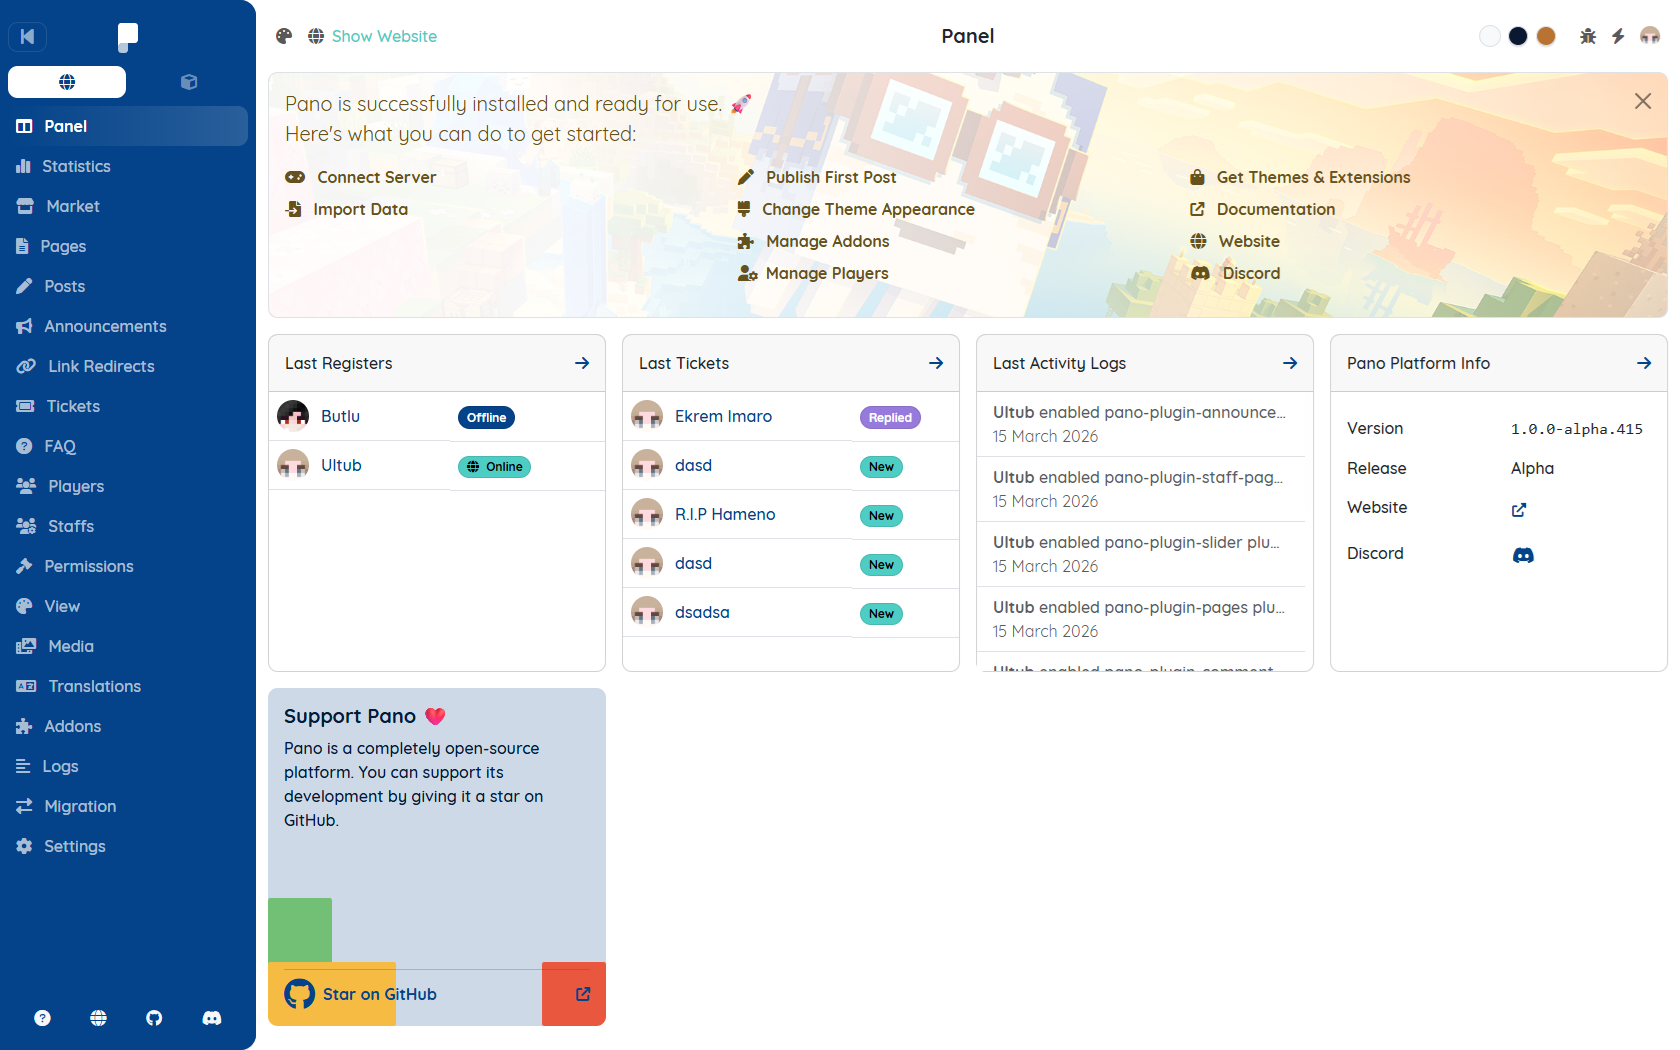Click the Show Website link
1680x1050 pixels.
pyautogui.click(x=384, y=36)
